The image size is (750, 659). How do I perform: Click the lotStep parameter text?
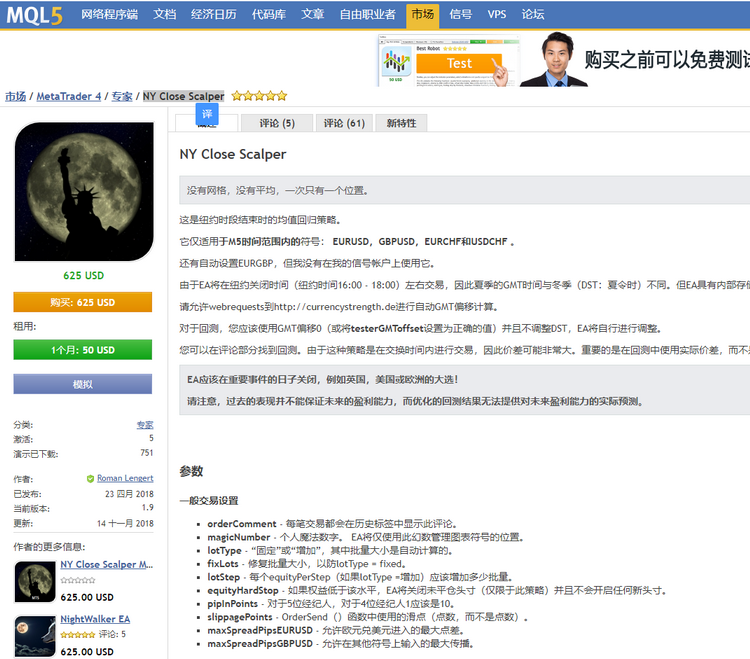coord(223,577)
